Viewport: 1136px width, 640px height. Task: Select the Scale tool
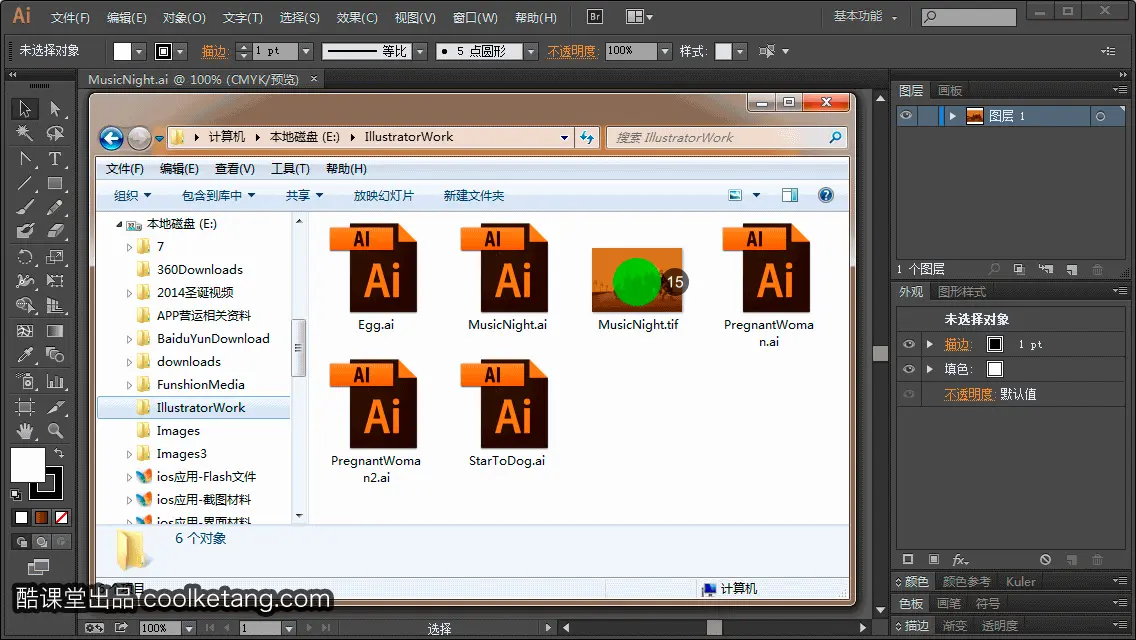point(55,257)
